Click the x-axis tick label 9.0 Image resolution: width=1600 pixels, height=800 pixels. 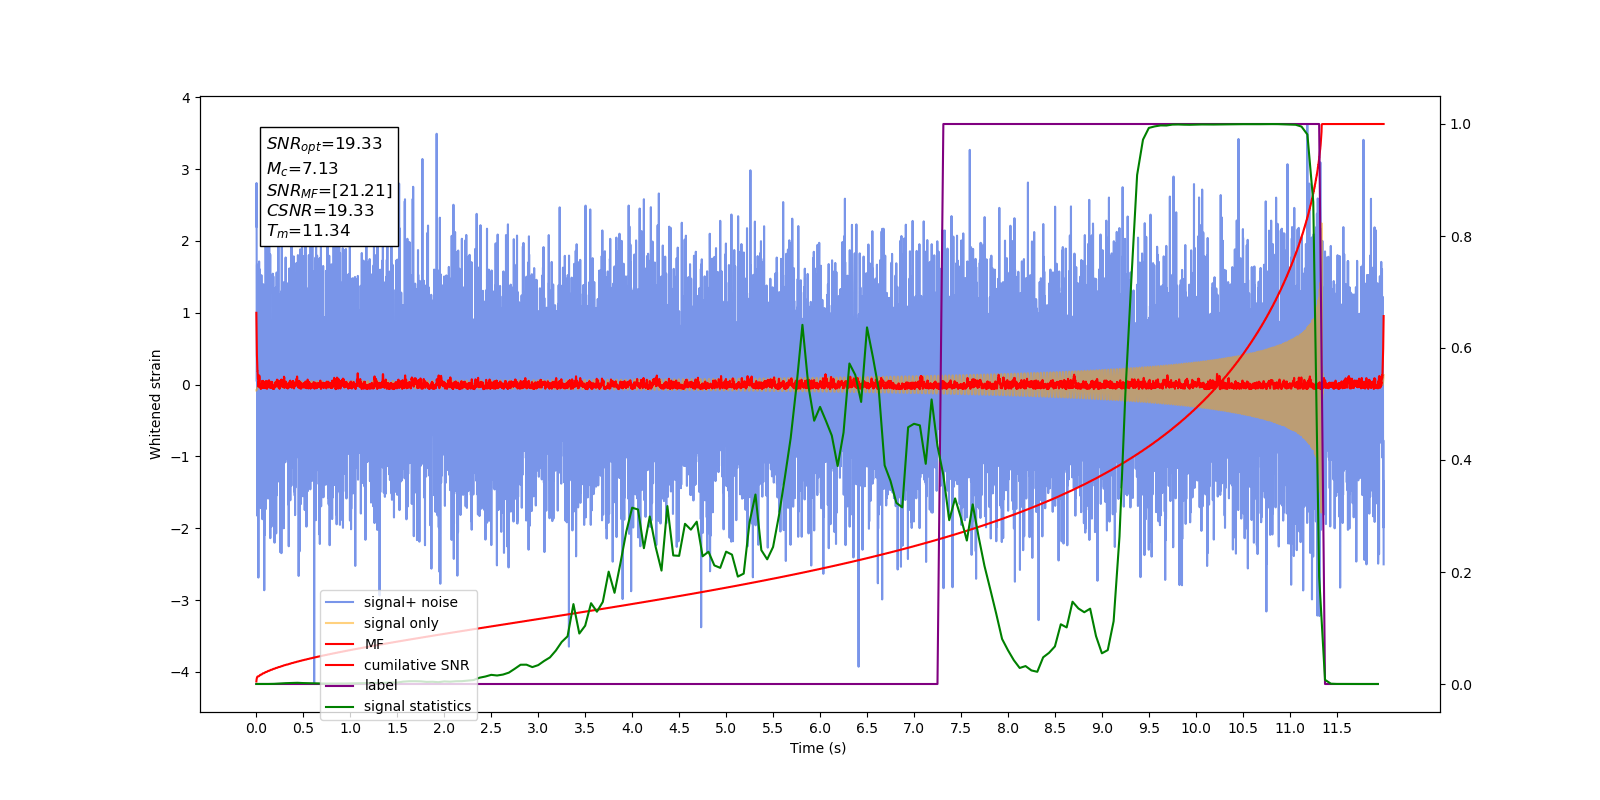pos(1102,728)
